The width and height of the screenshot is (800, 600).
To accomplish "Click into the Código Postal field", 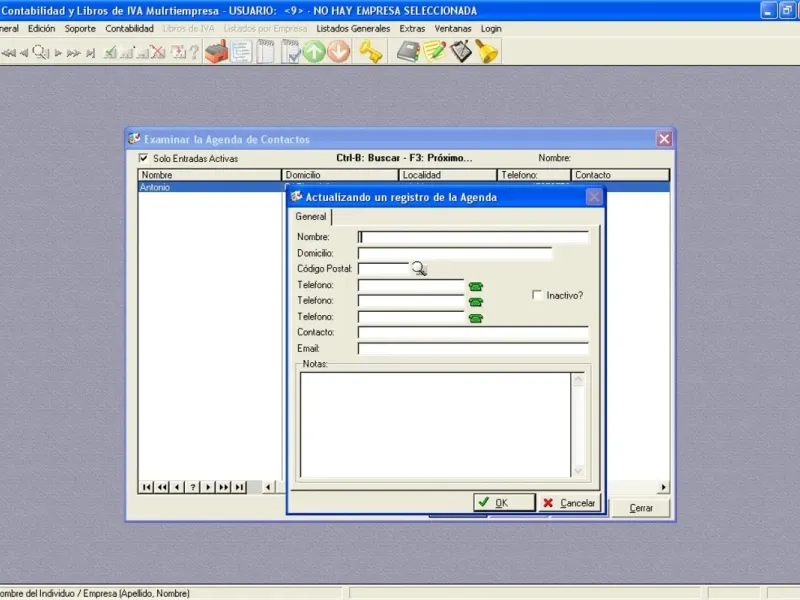I will pos(384,269).
